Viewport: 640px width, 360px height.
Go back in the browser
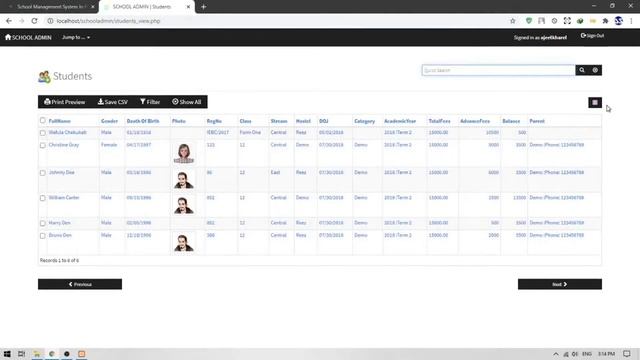[9, 21]
